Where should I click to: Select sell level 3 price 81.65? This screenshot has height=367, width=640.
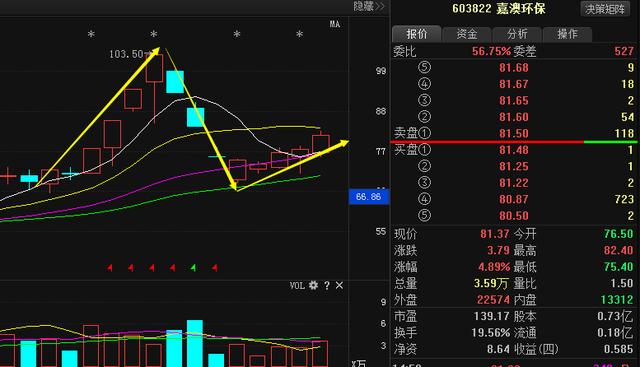513,100
